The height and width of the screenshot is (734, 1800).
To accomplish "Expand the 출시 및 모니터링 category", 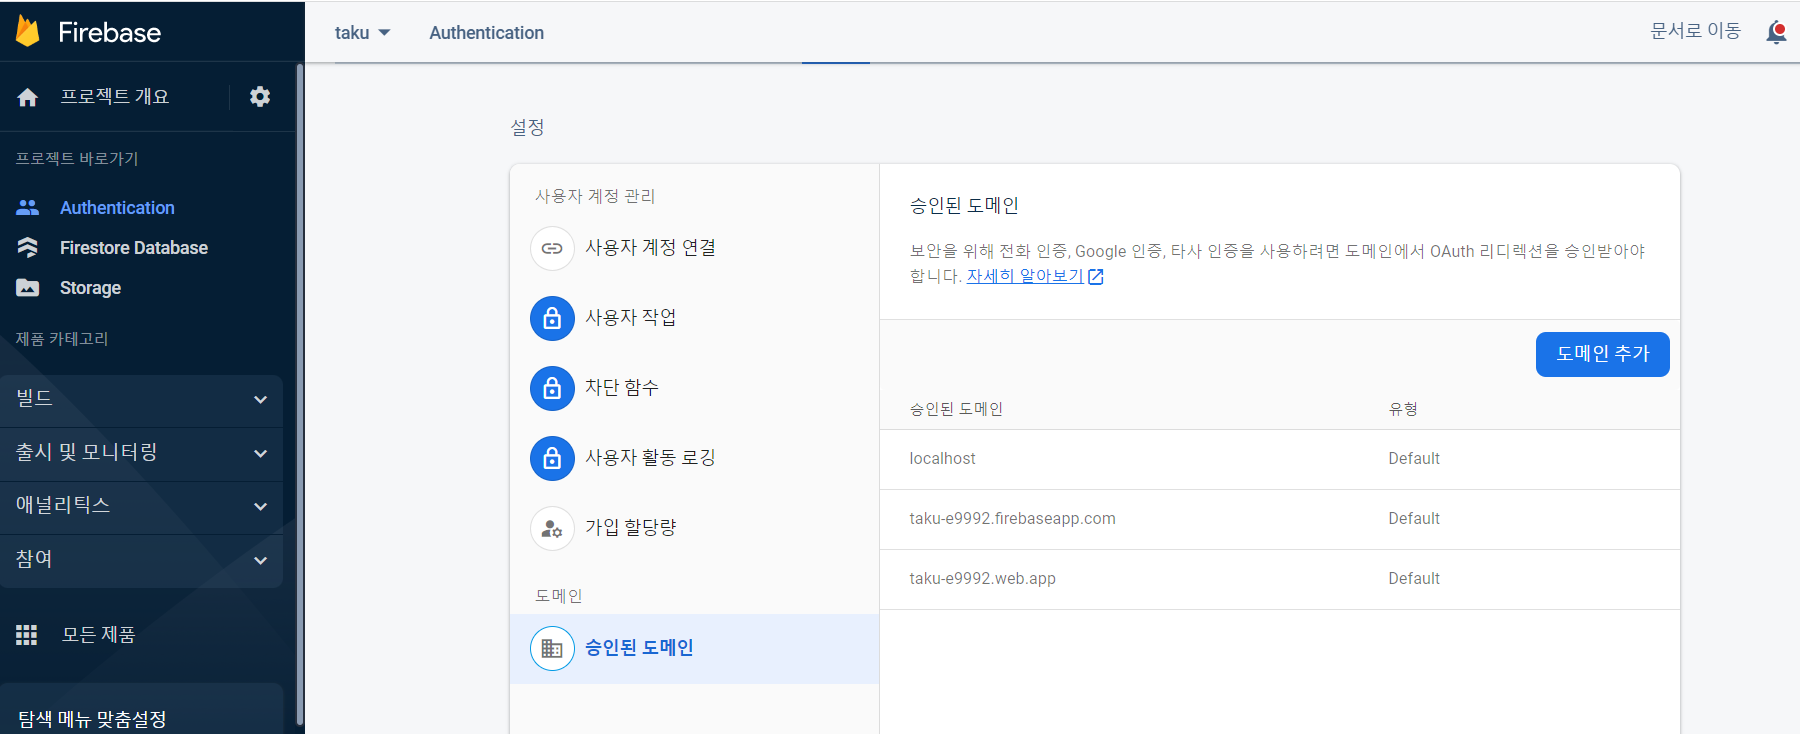I will 141,453.
